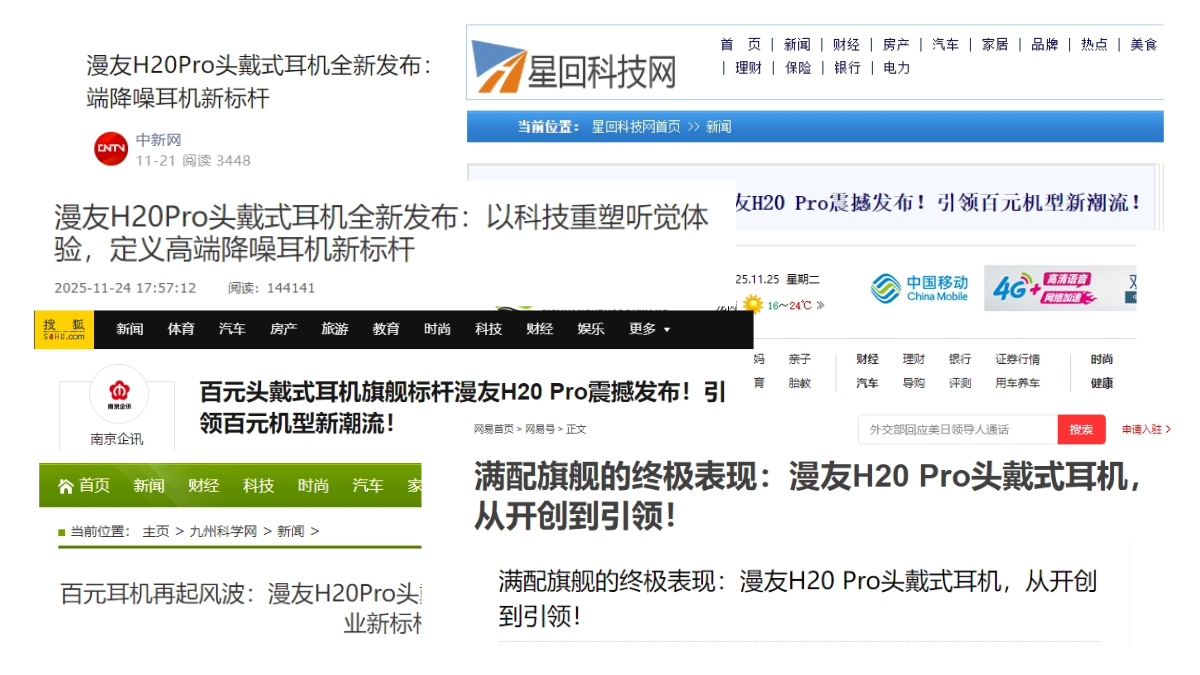The width and height of the screenshot is (1200, 675).
Task: Open 教育 in Sohu black navbar
Action: [x=386, y=329]
